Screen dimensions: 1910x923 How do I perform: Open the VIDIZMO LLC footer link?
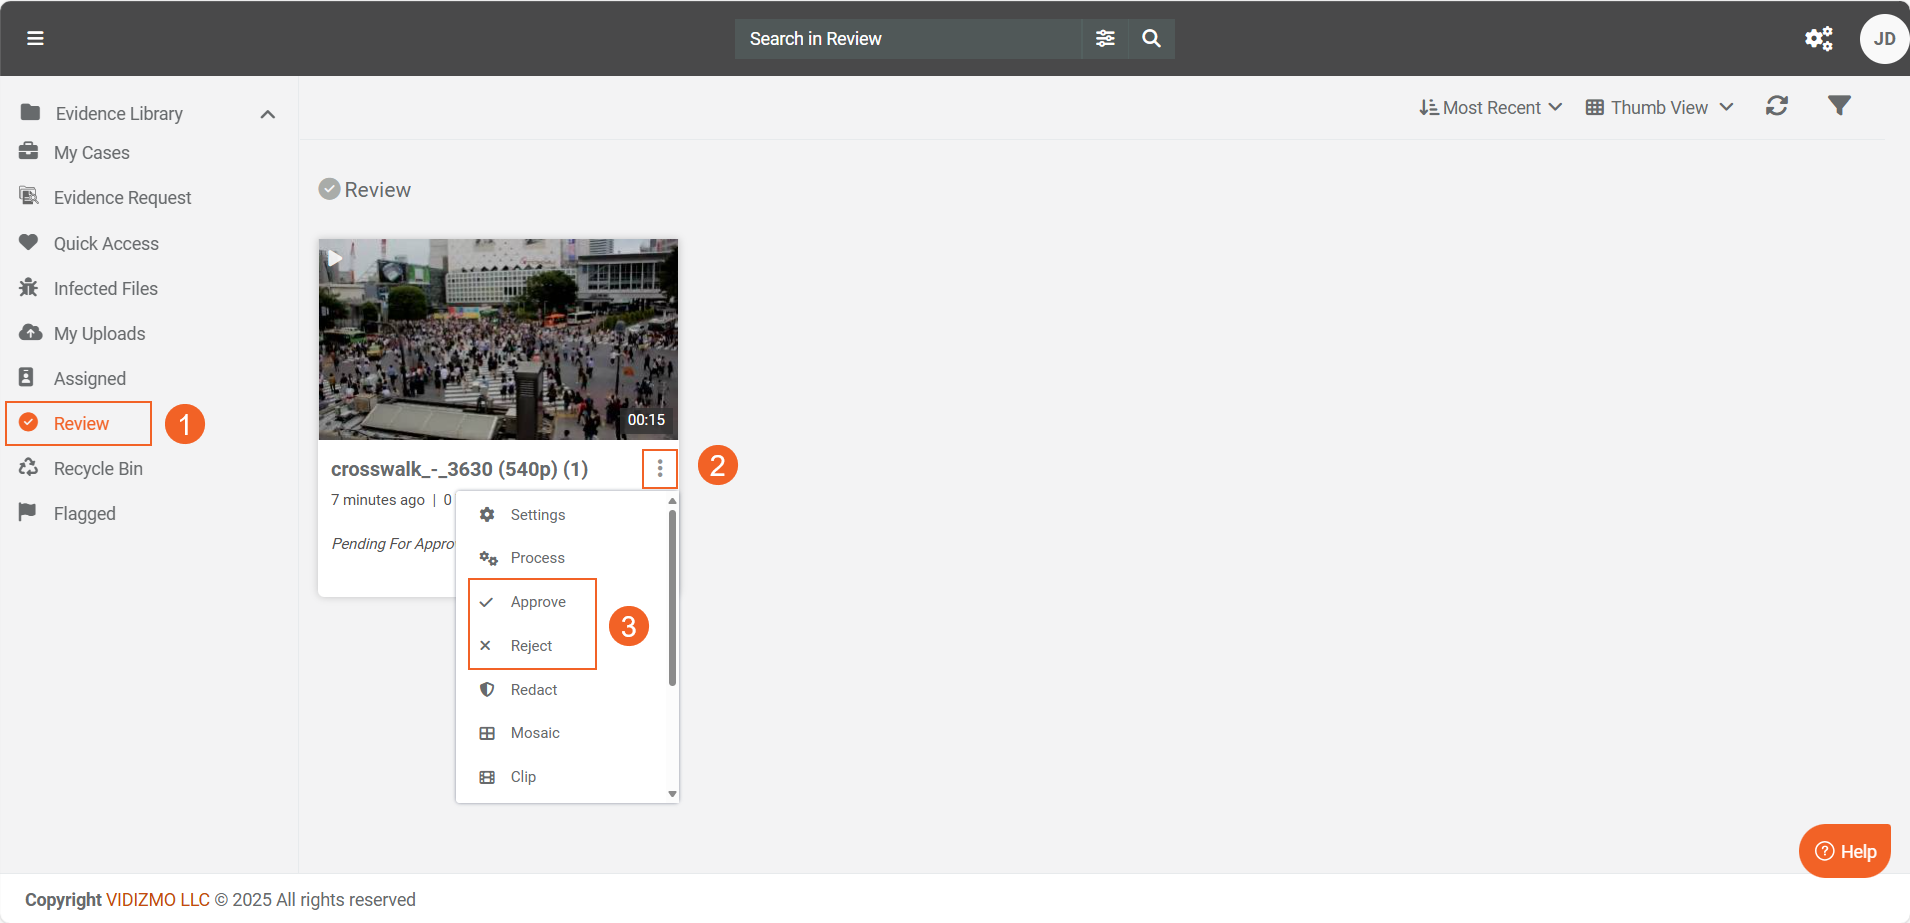pyautogui.click(x=158, y=900)
